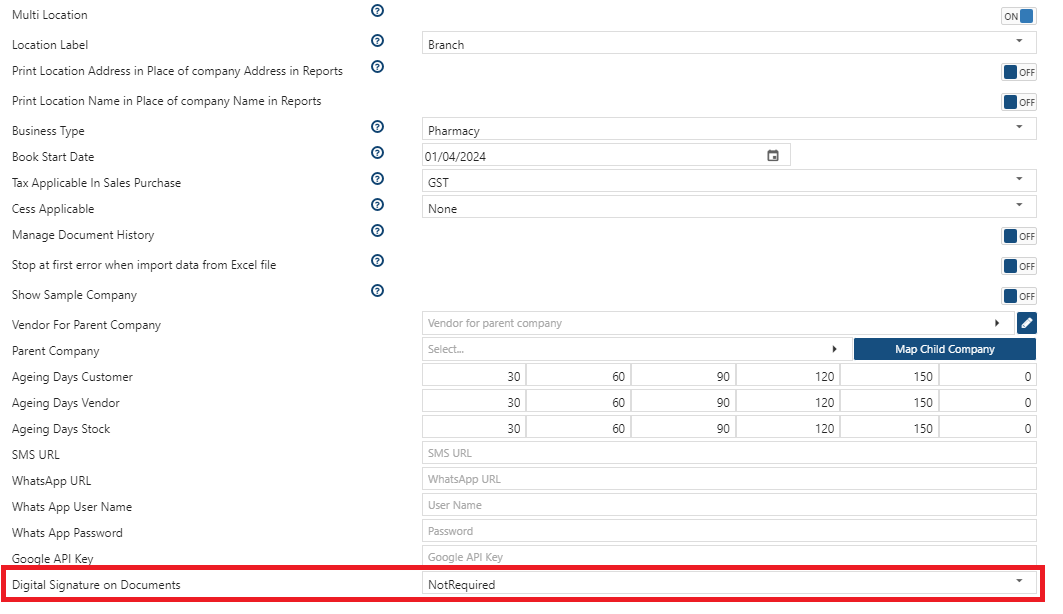
Task: Turn off the Multi Location toggle
Action: pyautogui.click(x=1018, y=16)
